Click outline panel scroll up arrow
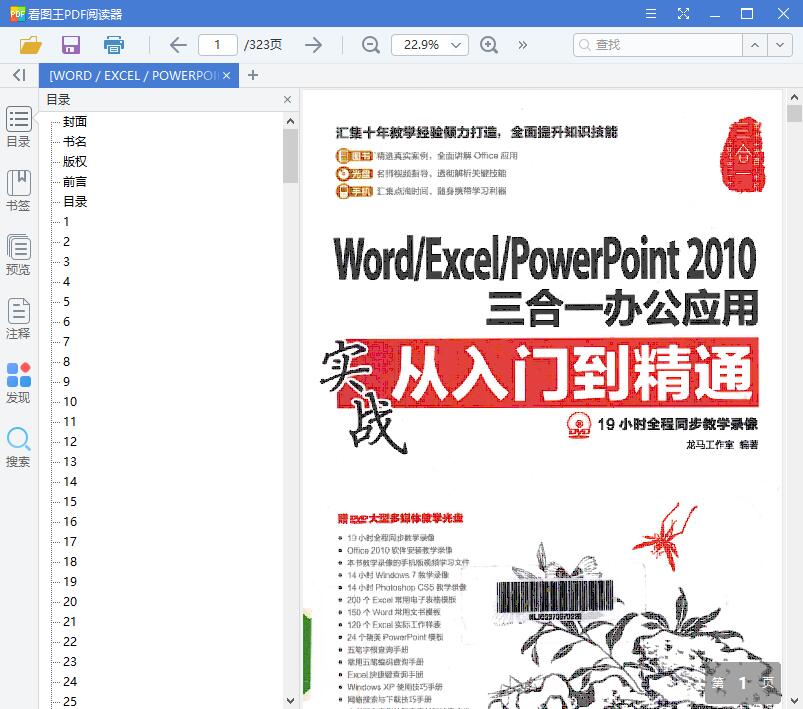 pyautogui.click(x=290, y=121)
